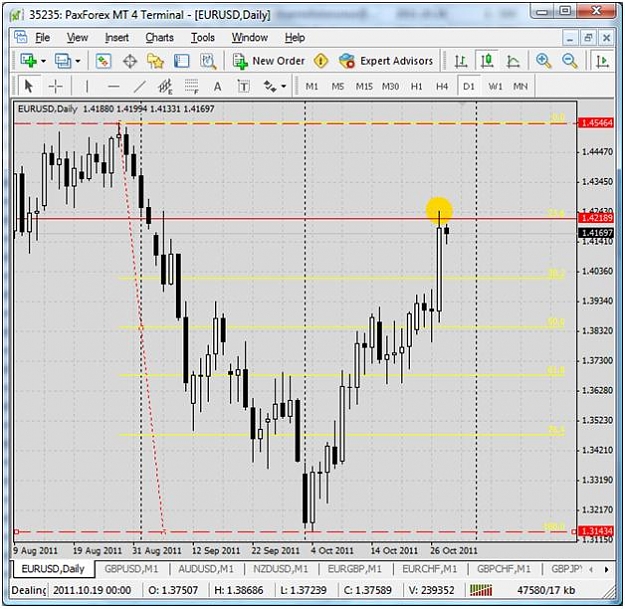
Task: Open the File menu
Action: tap(43, 37)
